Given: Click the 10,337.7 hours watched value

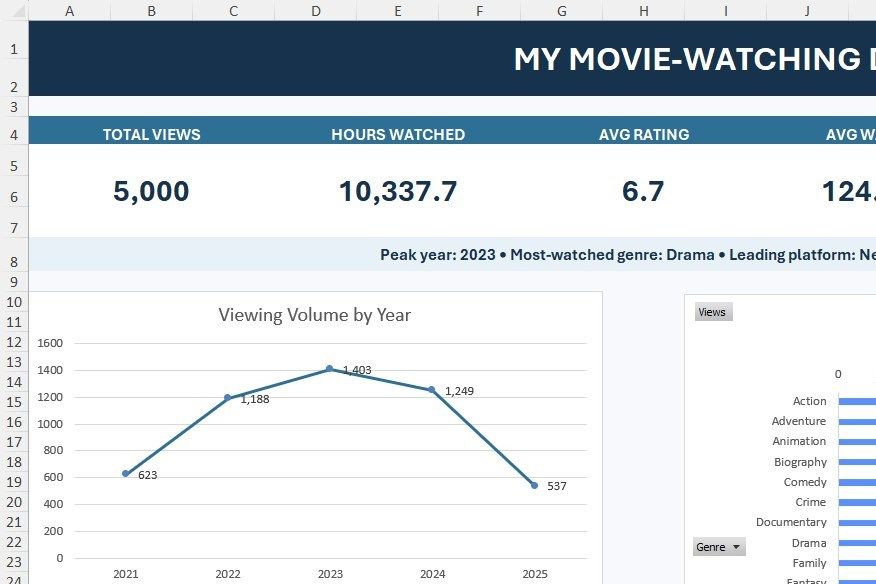Looking at the screenshot, I should coord(398,191).
